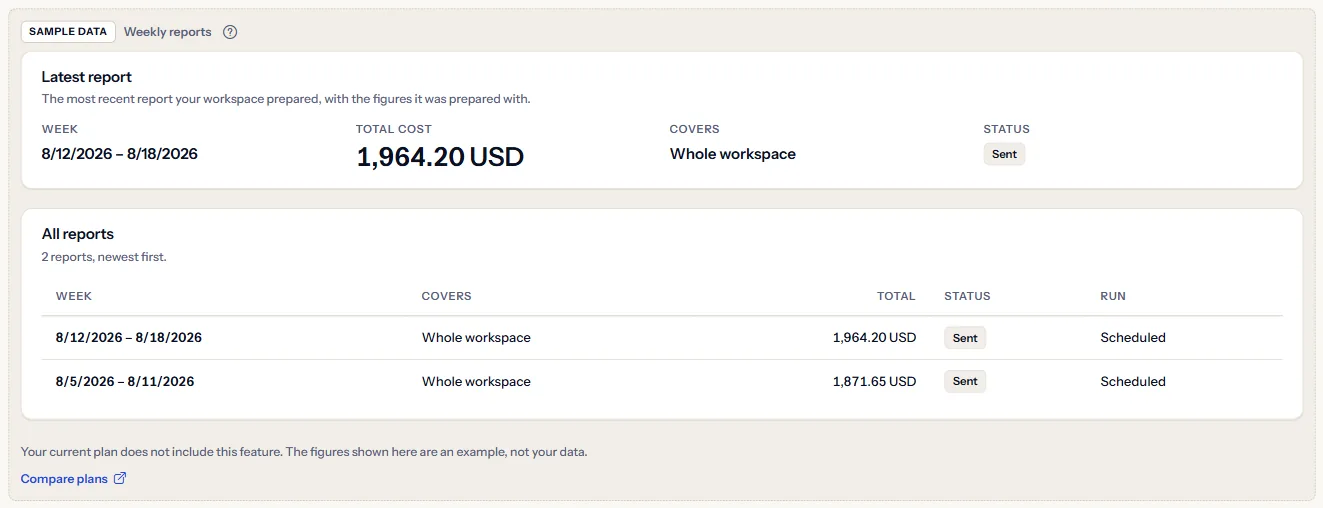Click the Sent status badge in Latest report
The width and height of the screenshot is (1323, 508).
[x=1004, y=154]
